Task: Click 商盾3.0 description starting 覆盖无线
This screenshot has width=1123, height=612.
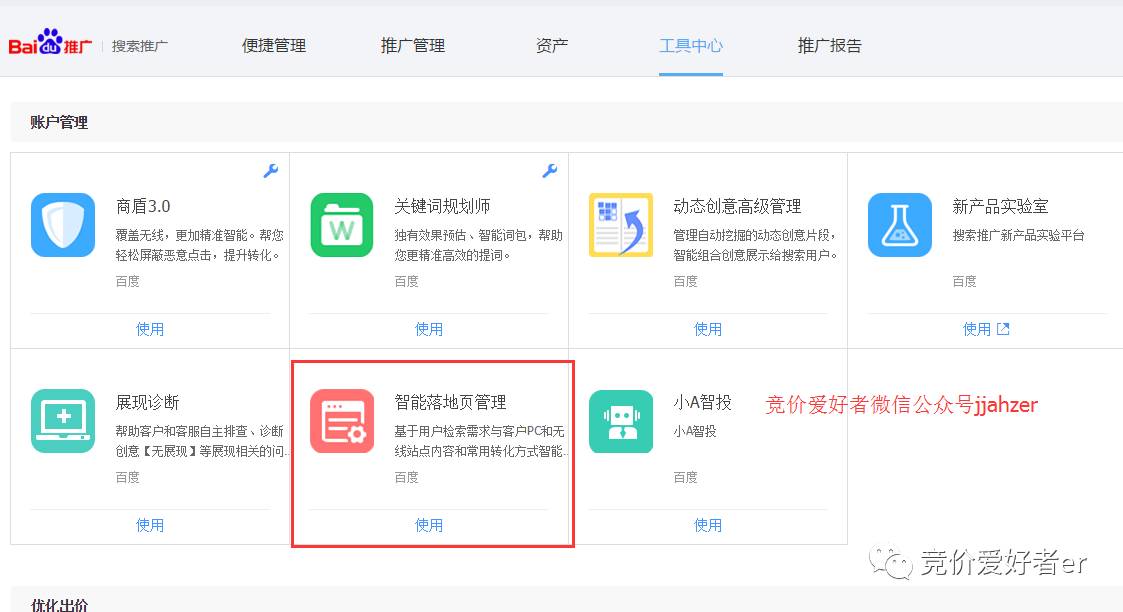Action: (200, 245)
